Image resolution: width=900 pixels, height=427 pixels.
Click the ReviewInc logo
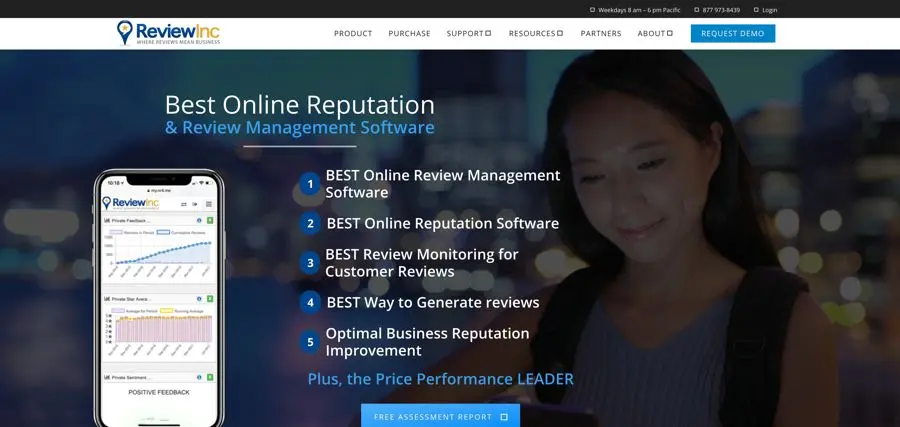point(168,33)
